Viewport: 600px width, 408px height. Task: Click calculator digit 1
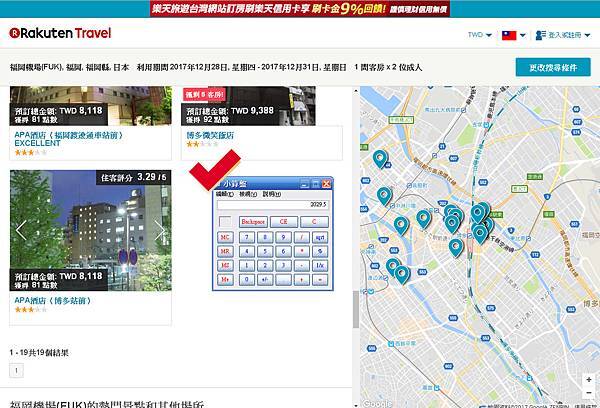coord(247,265)
